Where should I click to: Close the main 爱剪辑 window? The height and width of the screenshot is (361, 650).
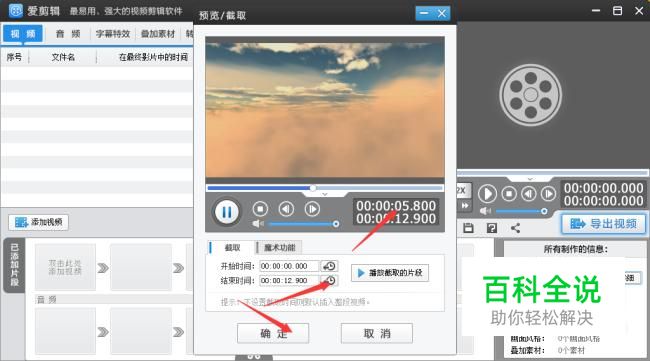coord(639,10)
